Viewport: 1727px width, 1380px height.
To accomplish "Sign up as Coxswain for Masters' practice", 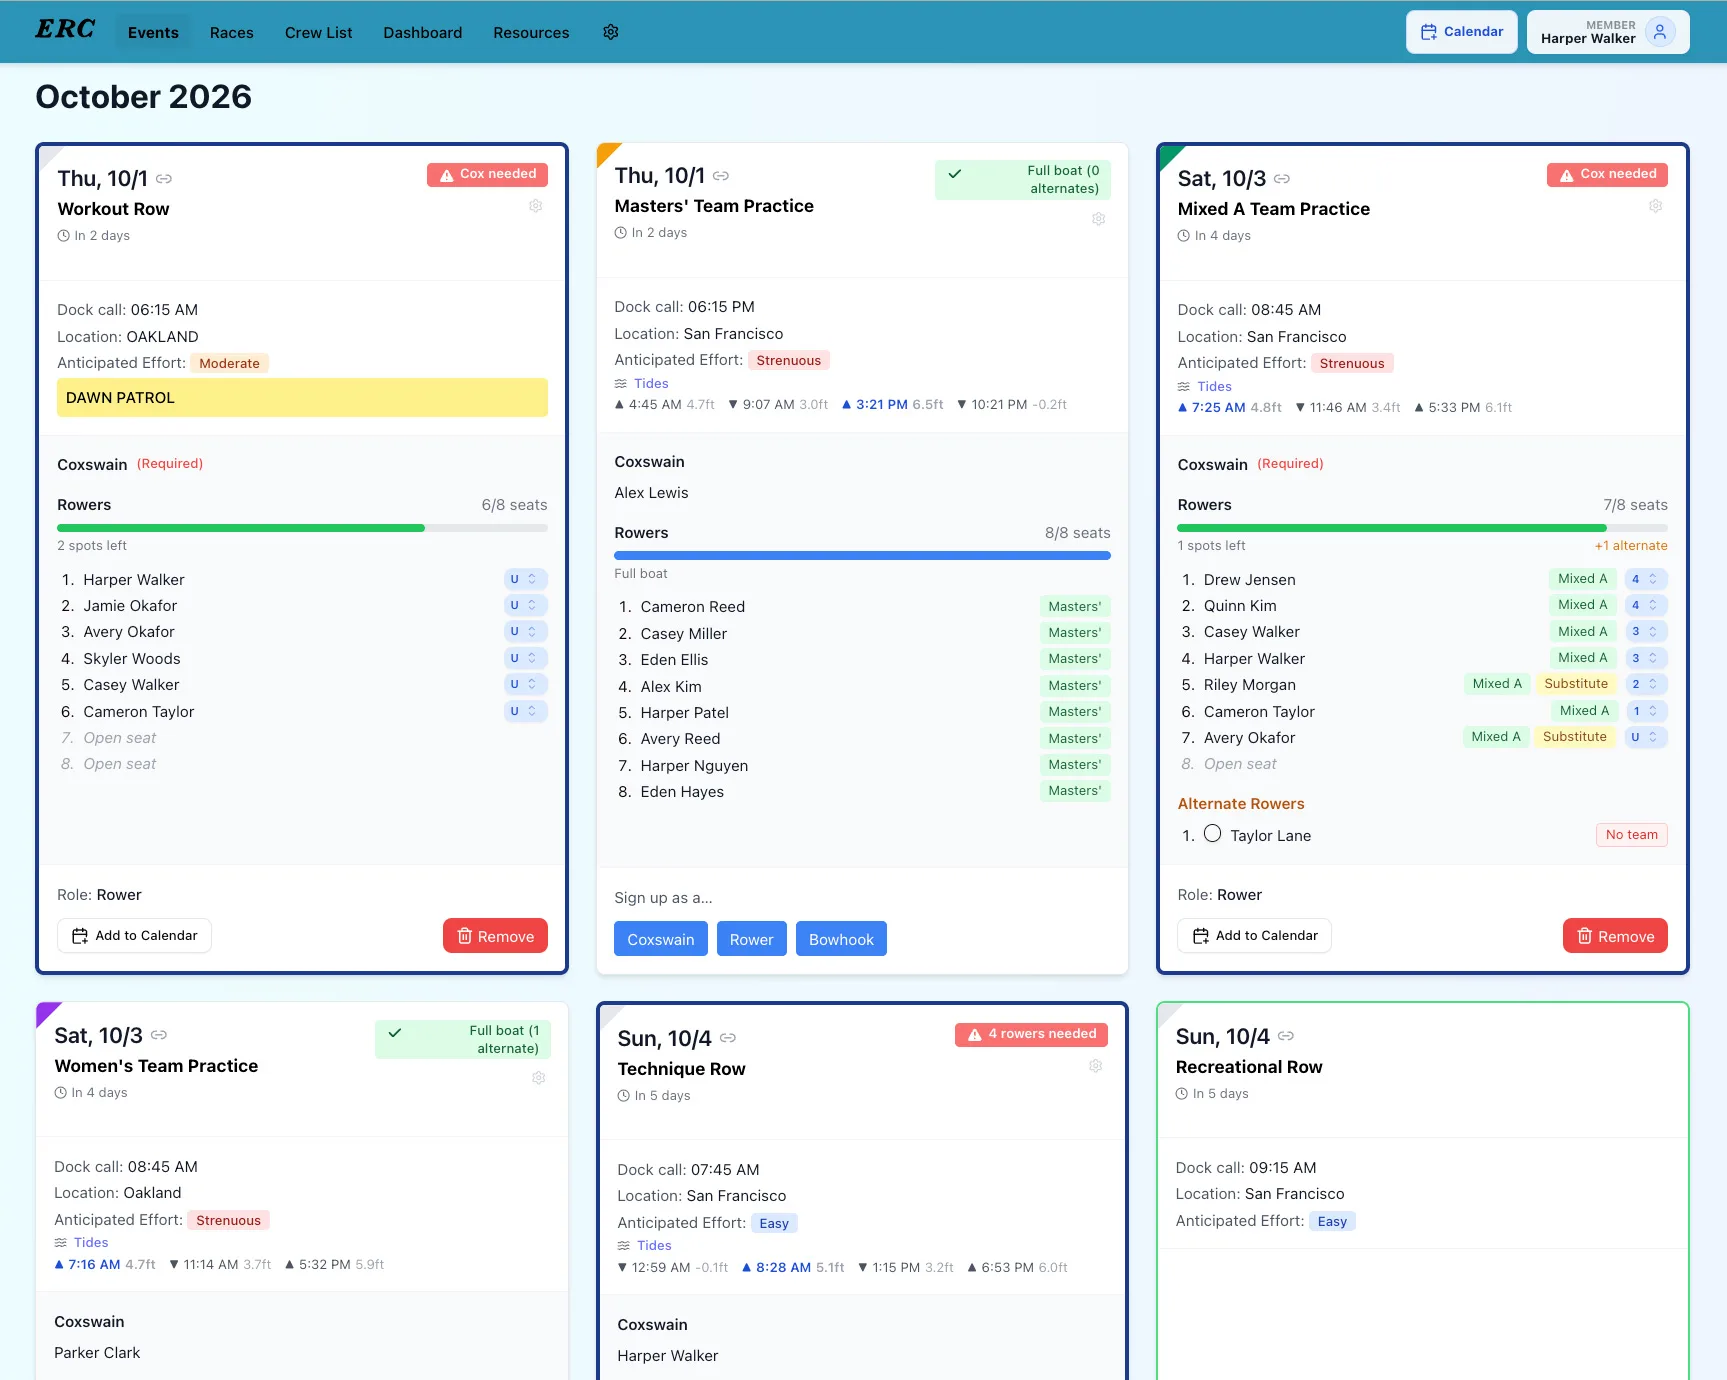I will (661, 939).
